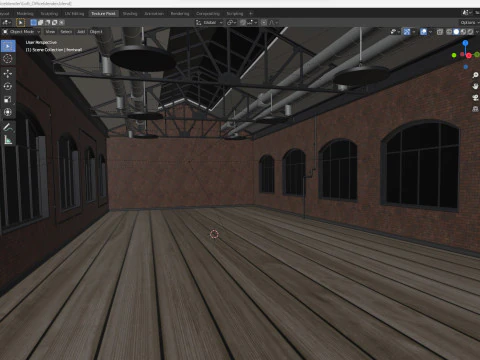Choose Invert selection mode icon
Screen dimensions: 480x360
point(54,22)
